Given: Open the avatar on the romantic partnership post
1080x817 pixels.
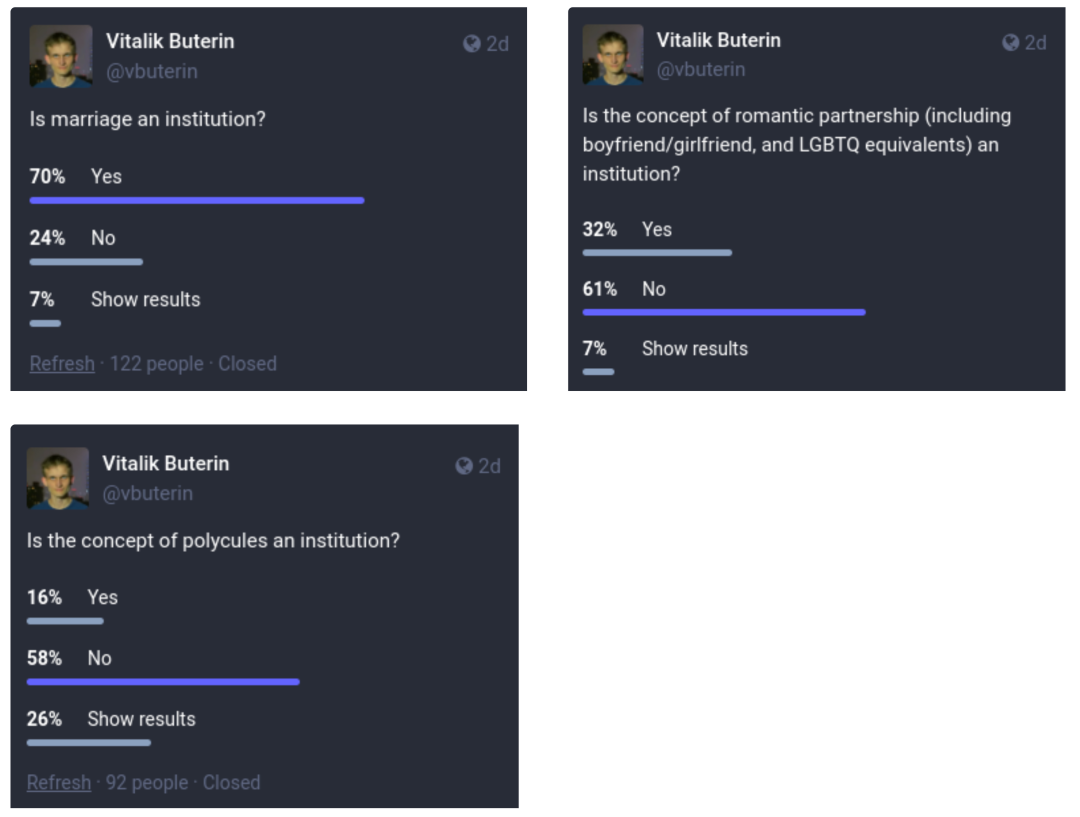Looking at the screenshot, I should (612, 55).
